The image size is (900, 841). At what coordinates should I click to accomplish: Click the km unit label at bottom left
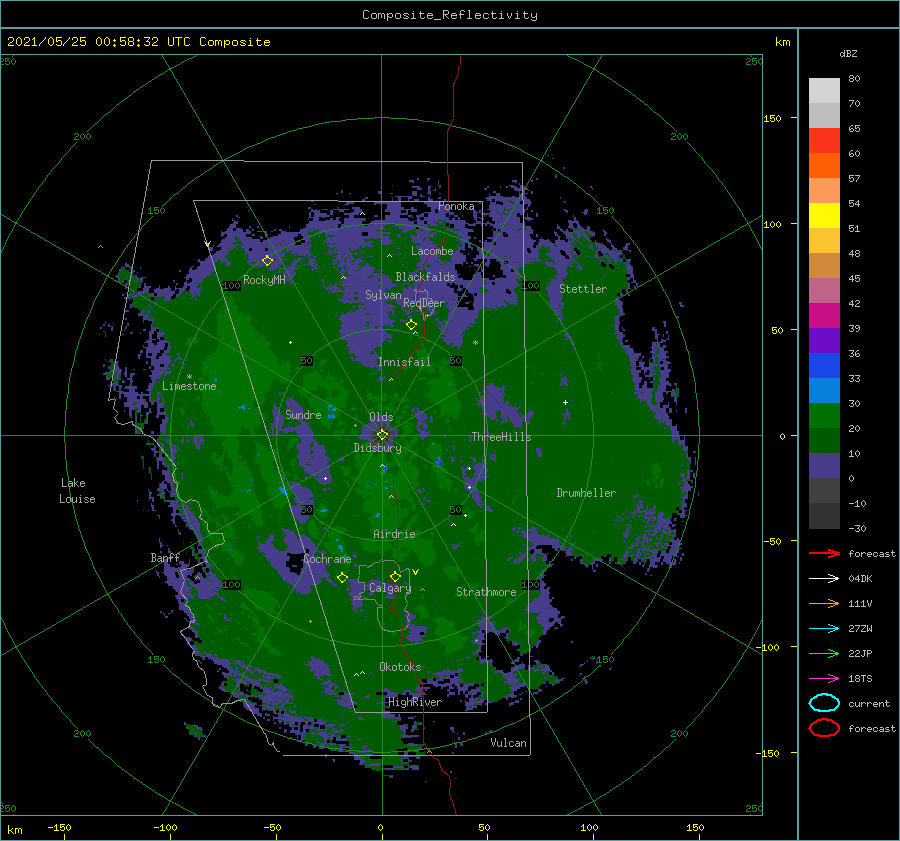pos(14,830)
